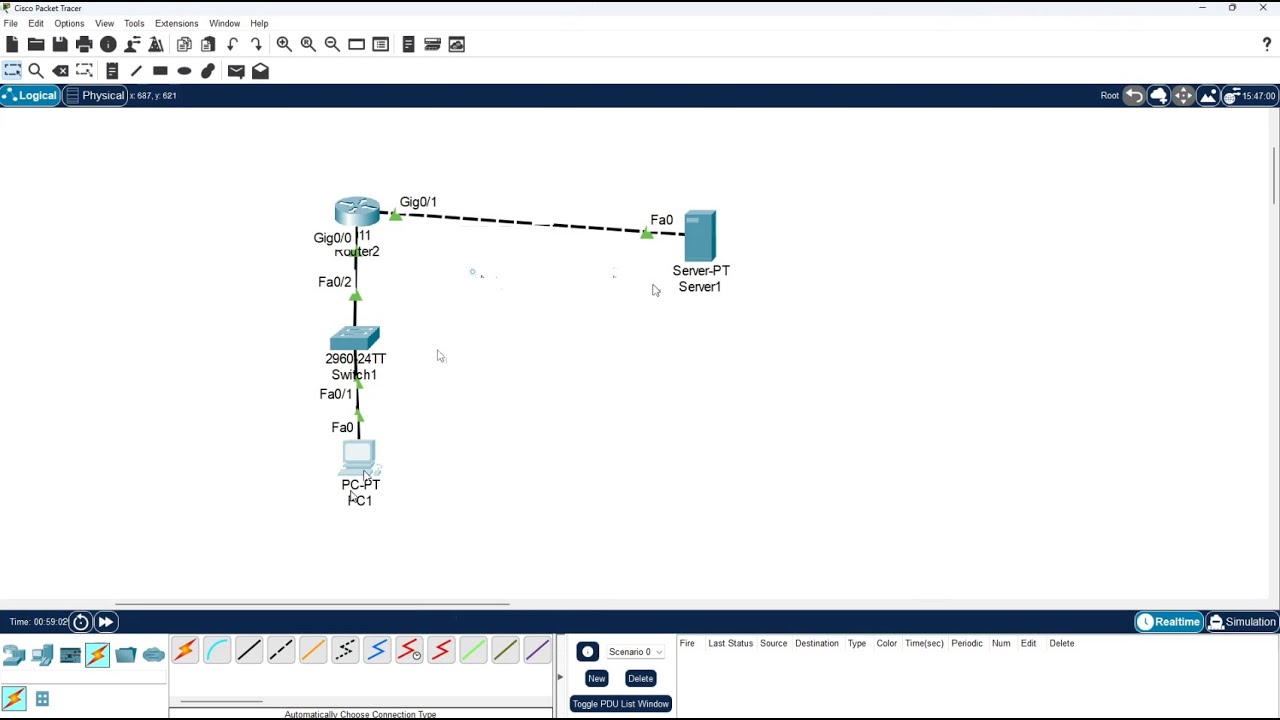Choose the light-blue console cable

coord(217,651)
